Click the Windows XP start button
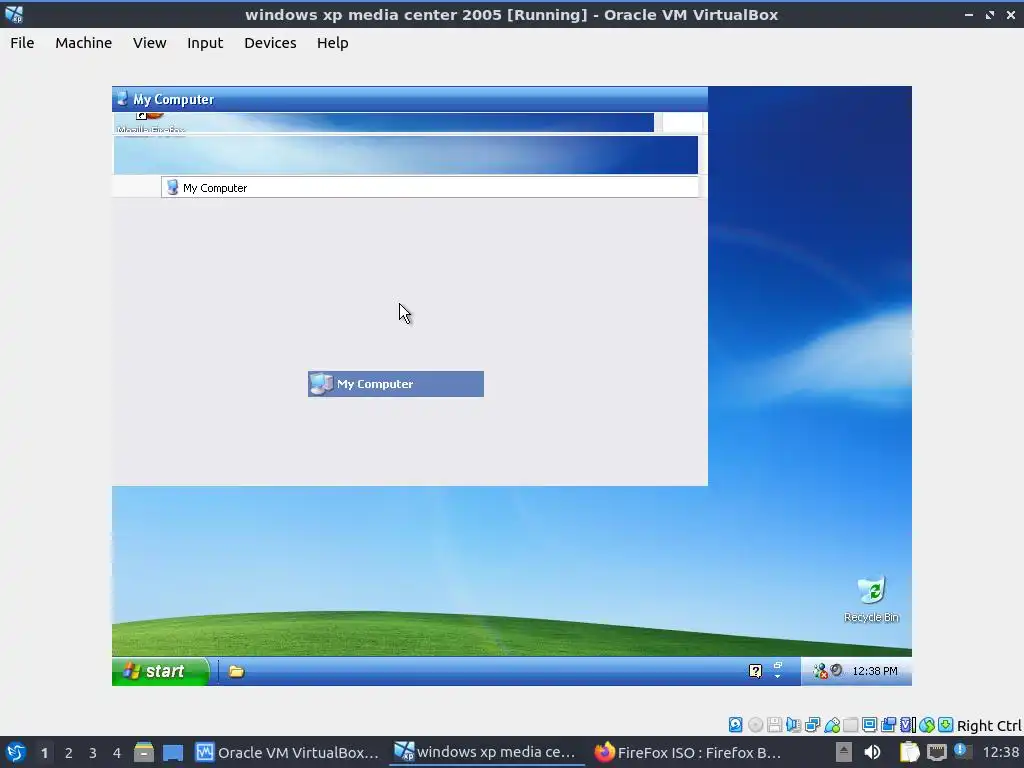The width and height of the screenshot is (1024, 768). (161, 671)
